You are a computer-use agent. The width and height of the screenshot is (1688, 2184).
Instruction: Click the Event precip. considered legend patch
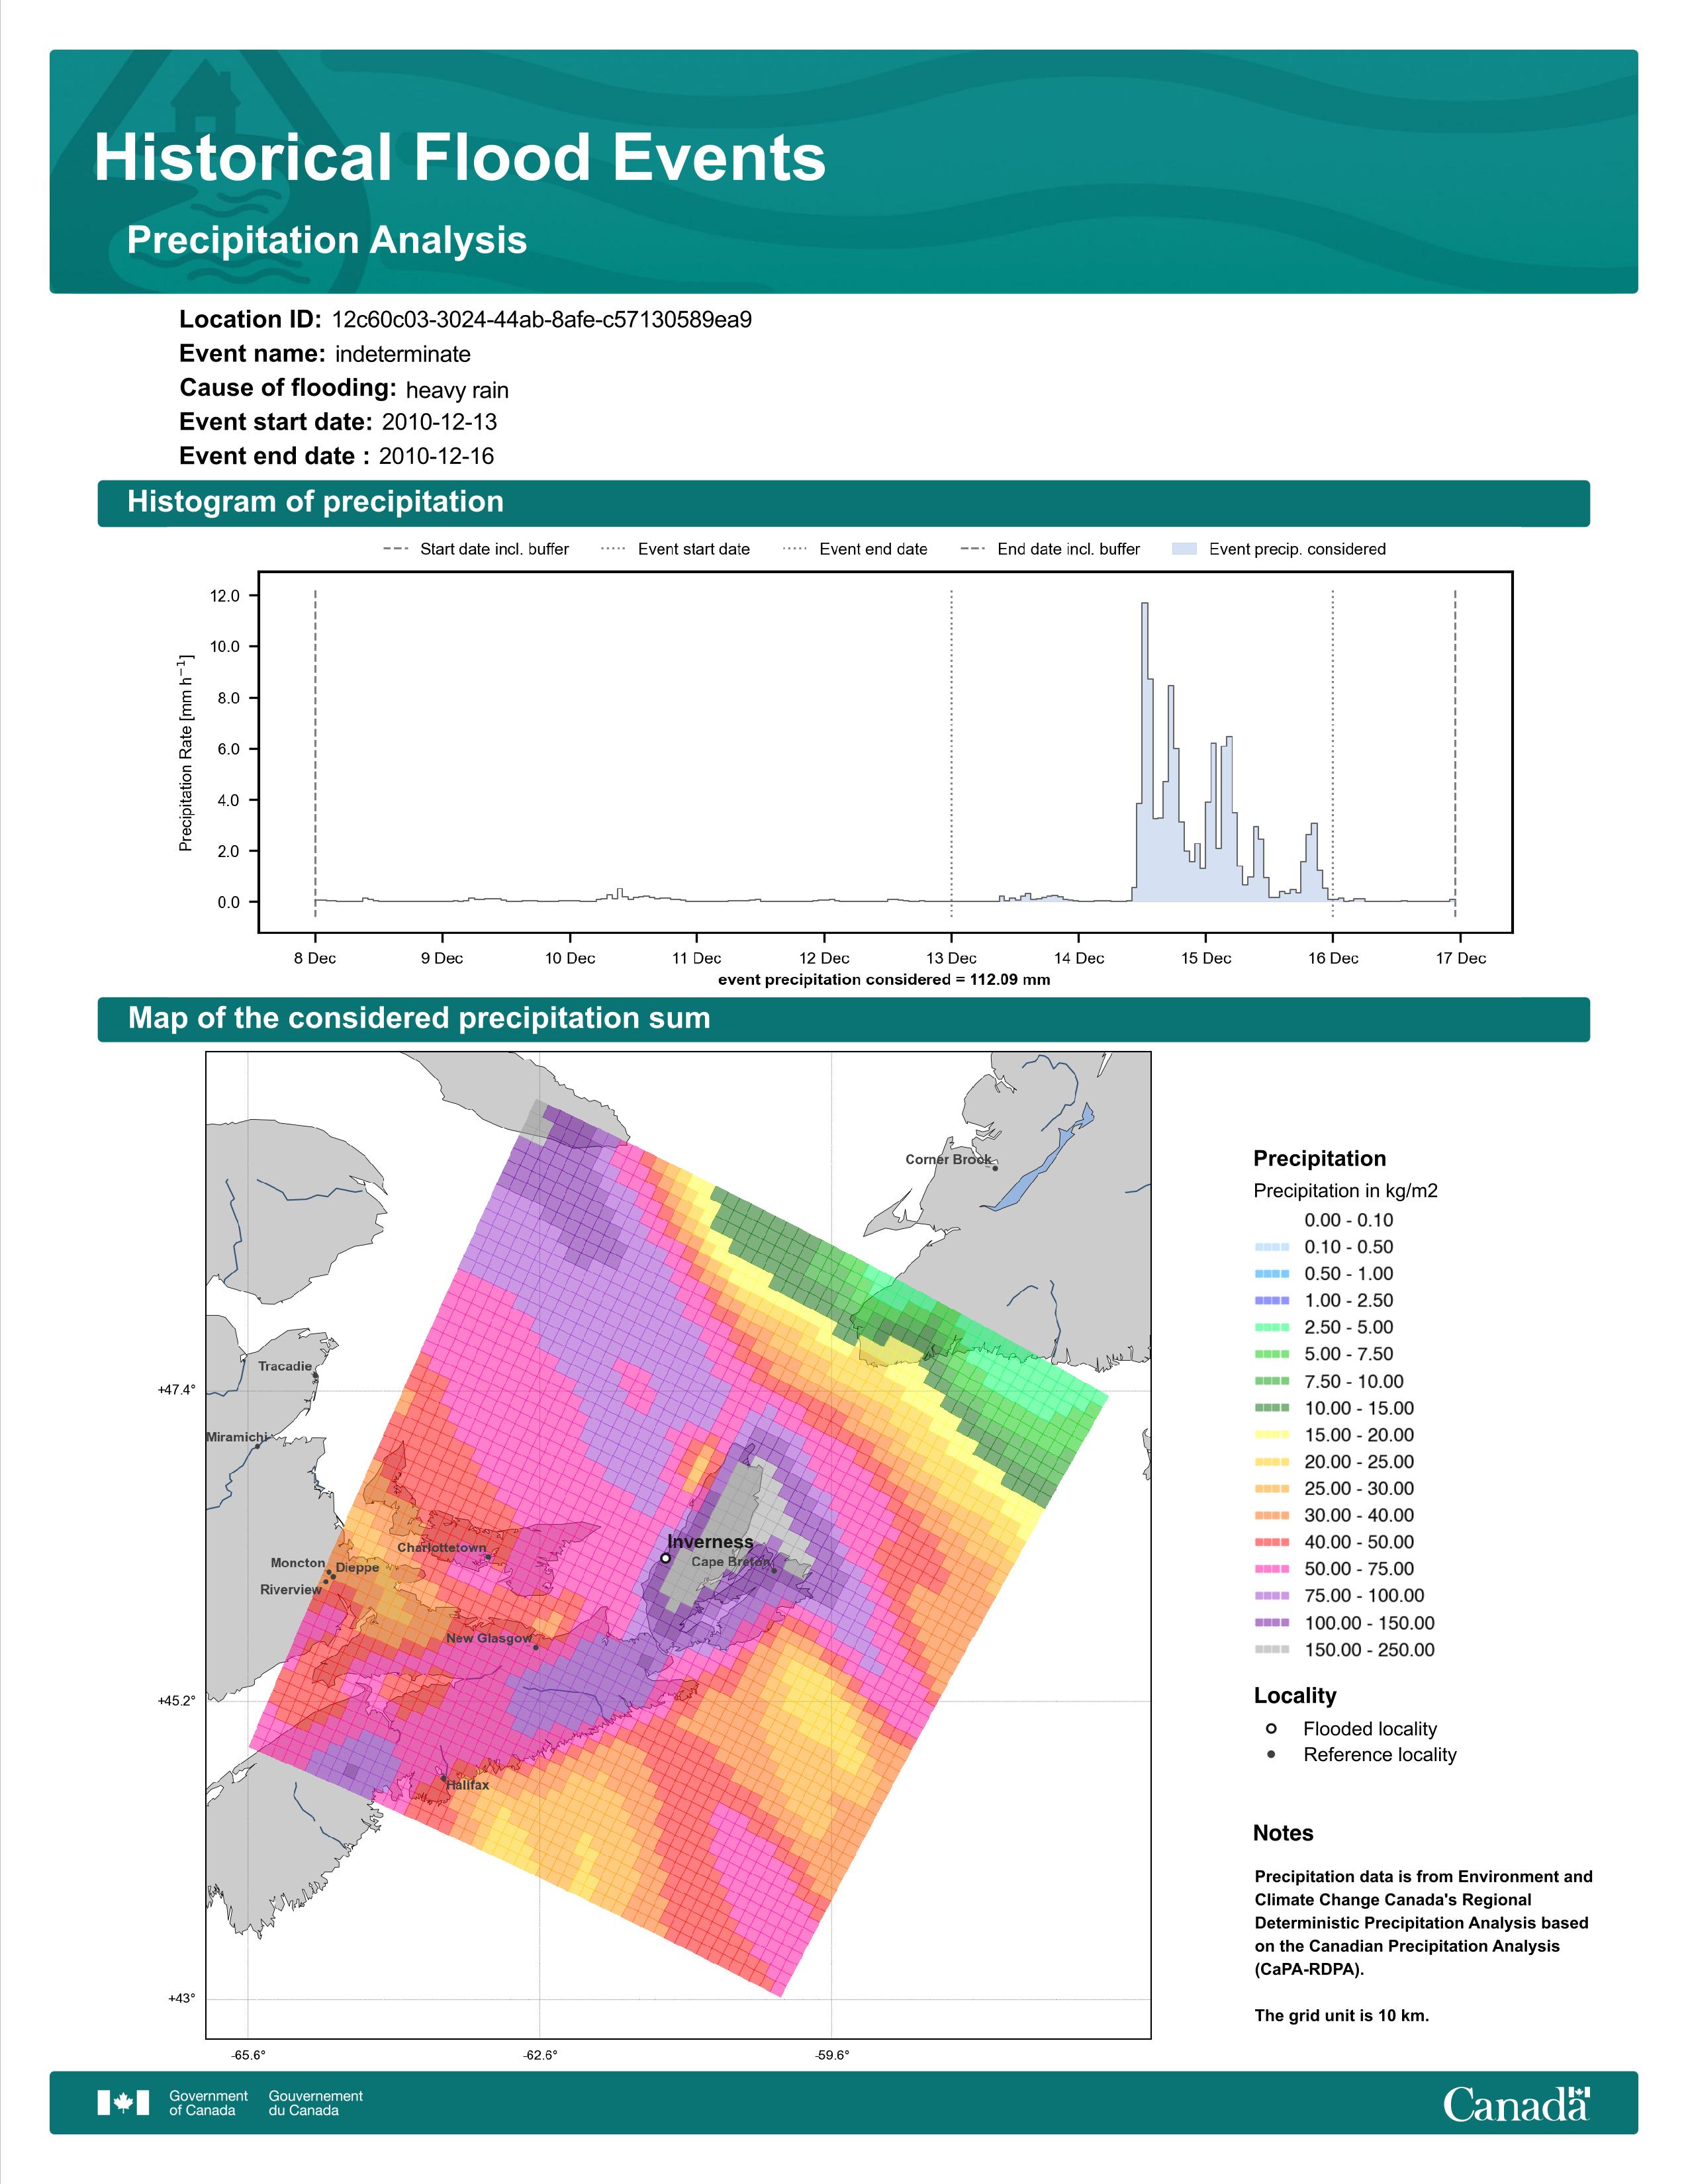pyautogui.click(x=1184, y=549)
